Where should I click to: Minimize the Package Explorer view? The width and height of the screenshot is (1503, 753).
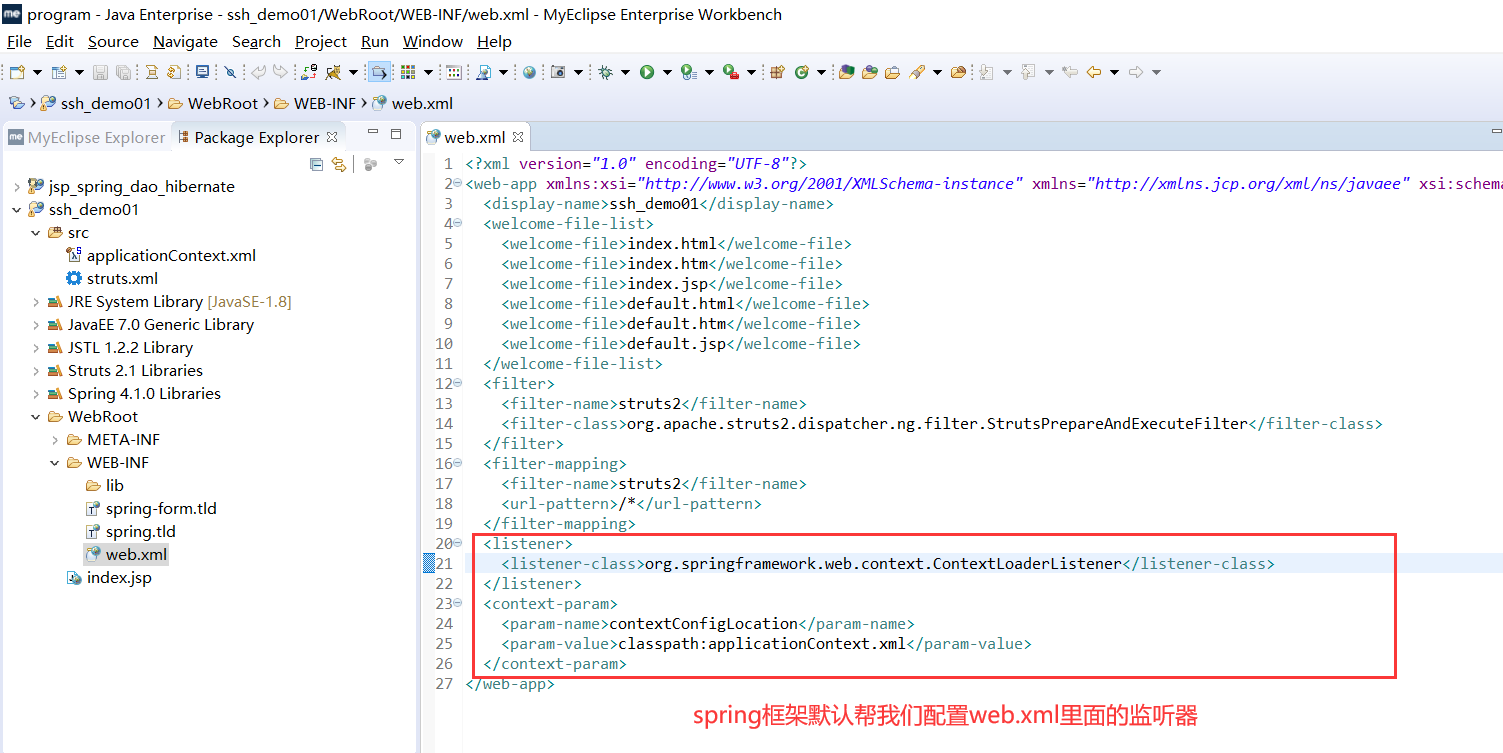(373, 131)
